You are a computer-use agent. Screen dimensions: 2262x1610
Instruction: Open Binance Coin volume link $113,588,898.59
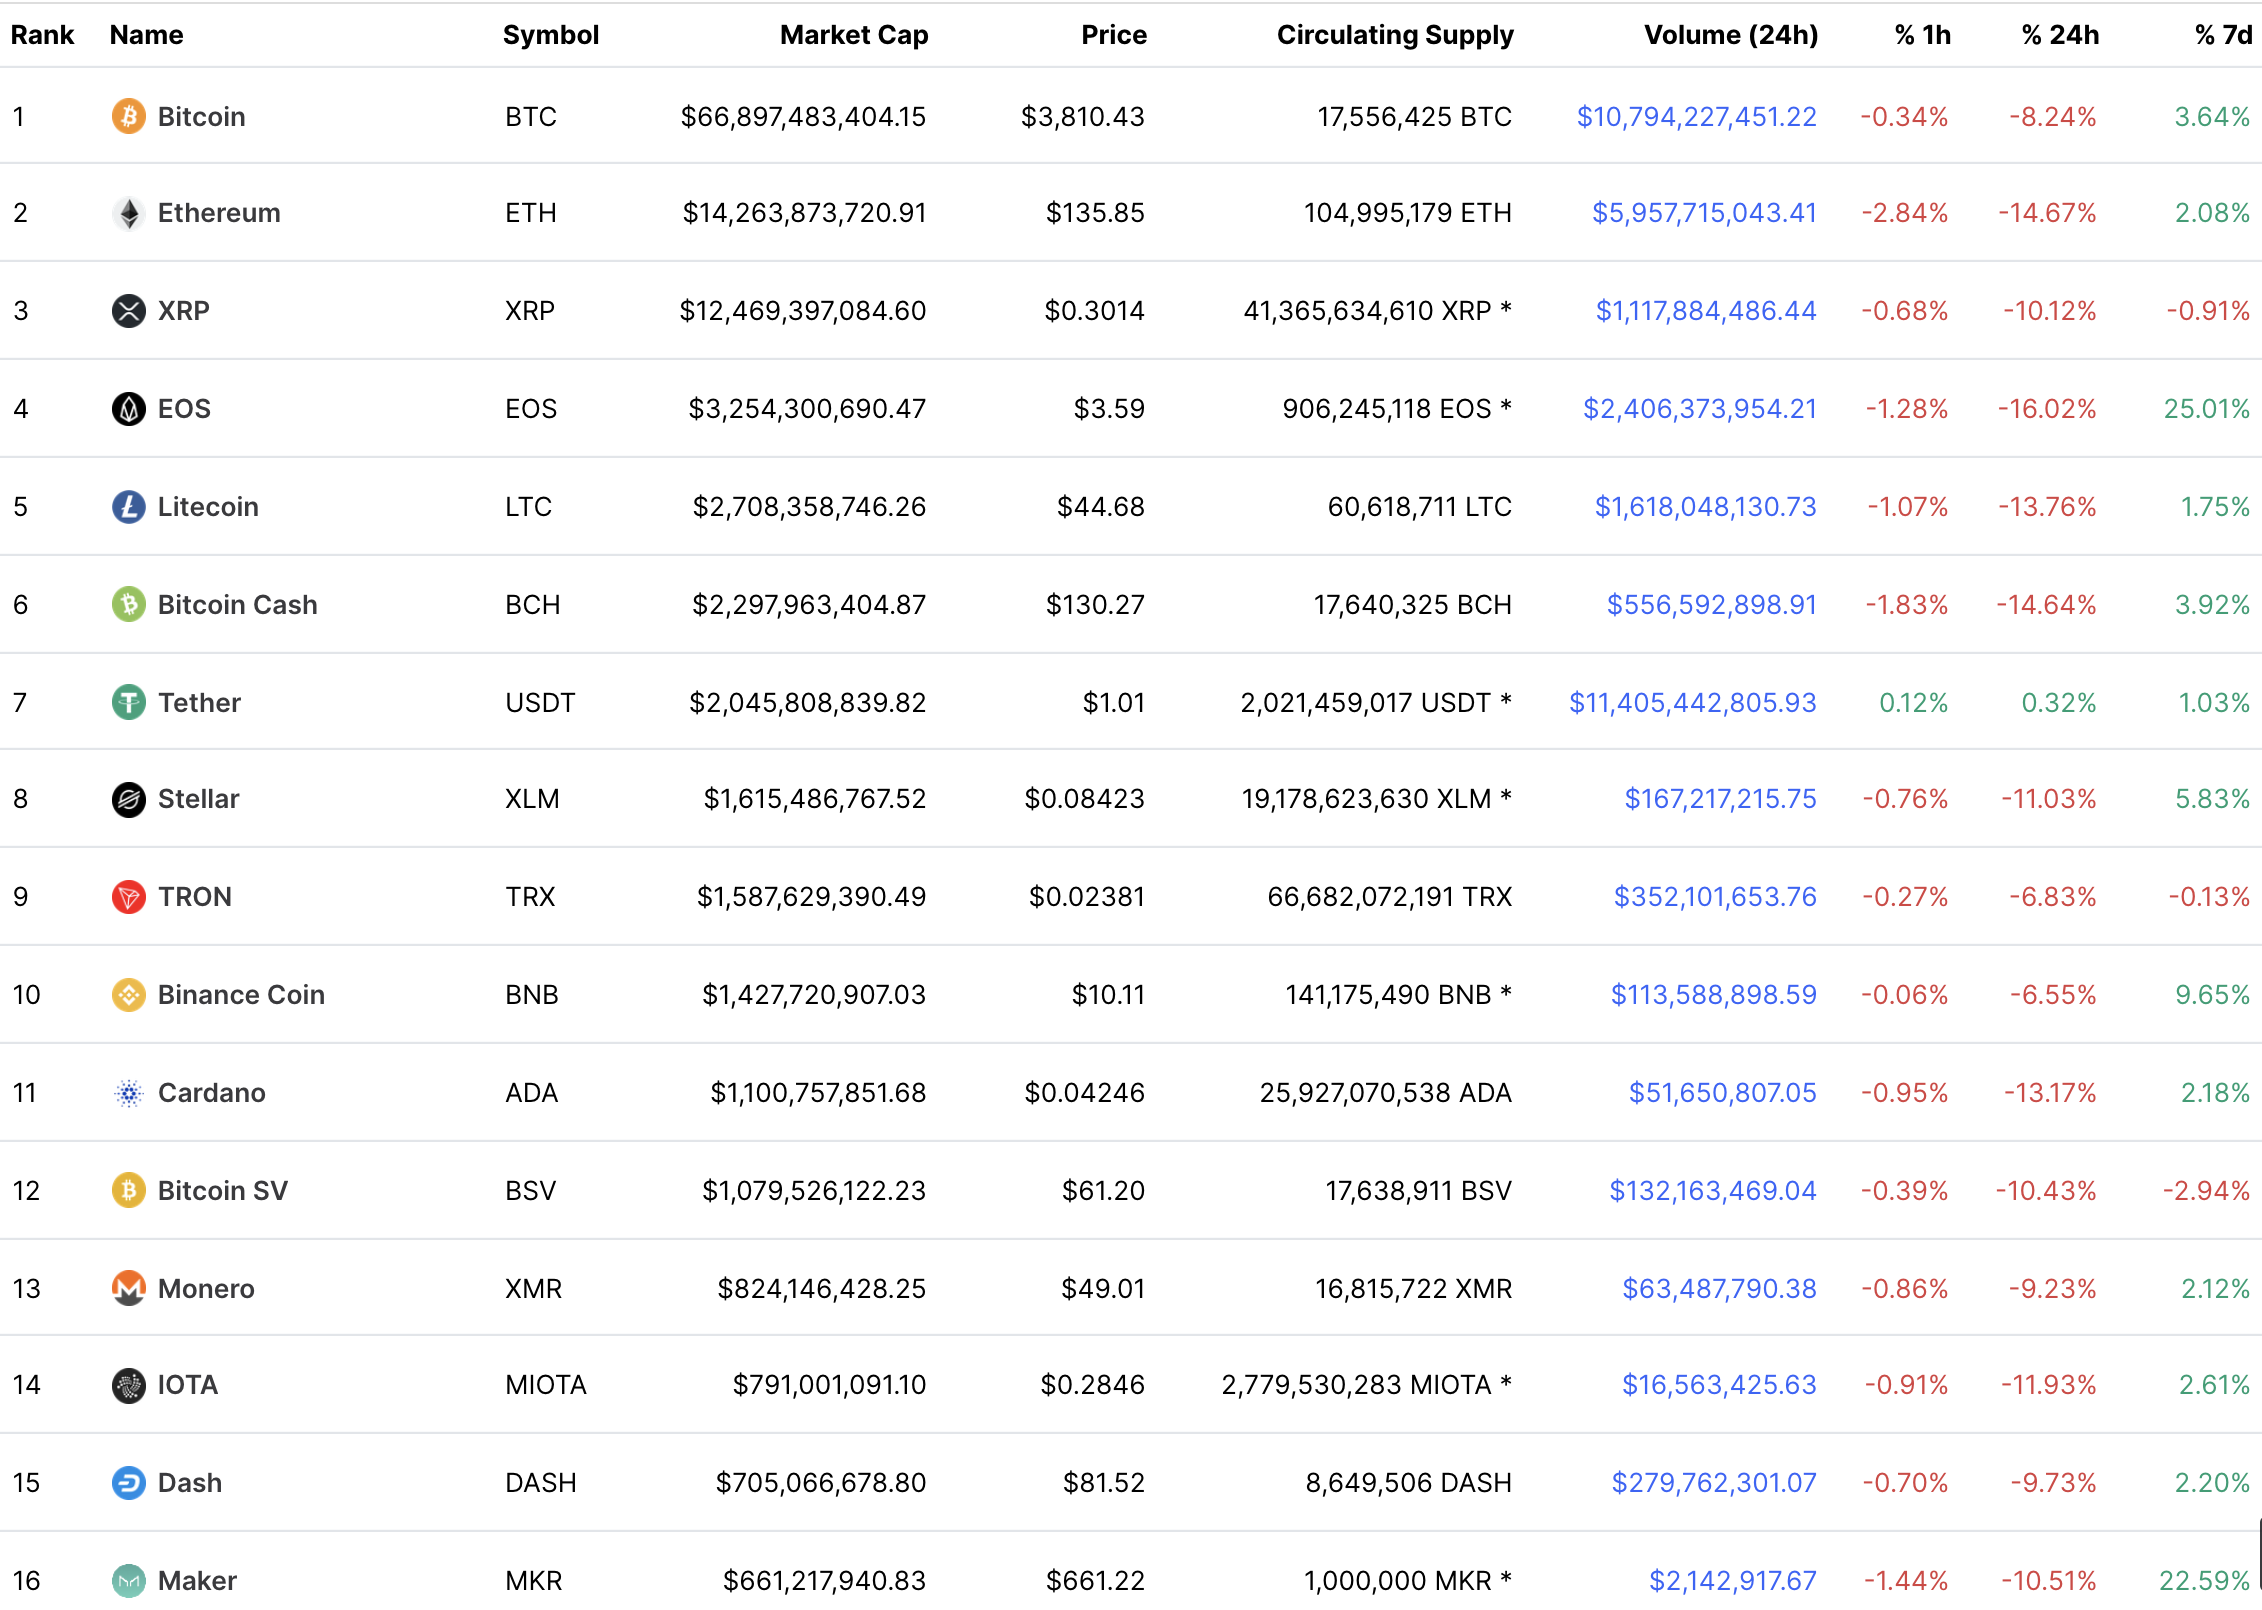click(x=1713, y=995)
